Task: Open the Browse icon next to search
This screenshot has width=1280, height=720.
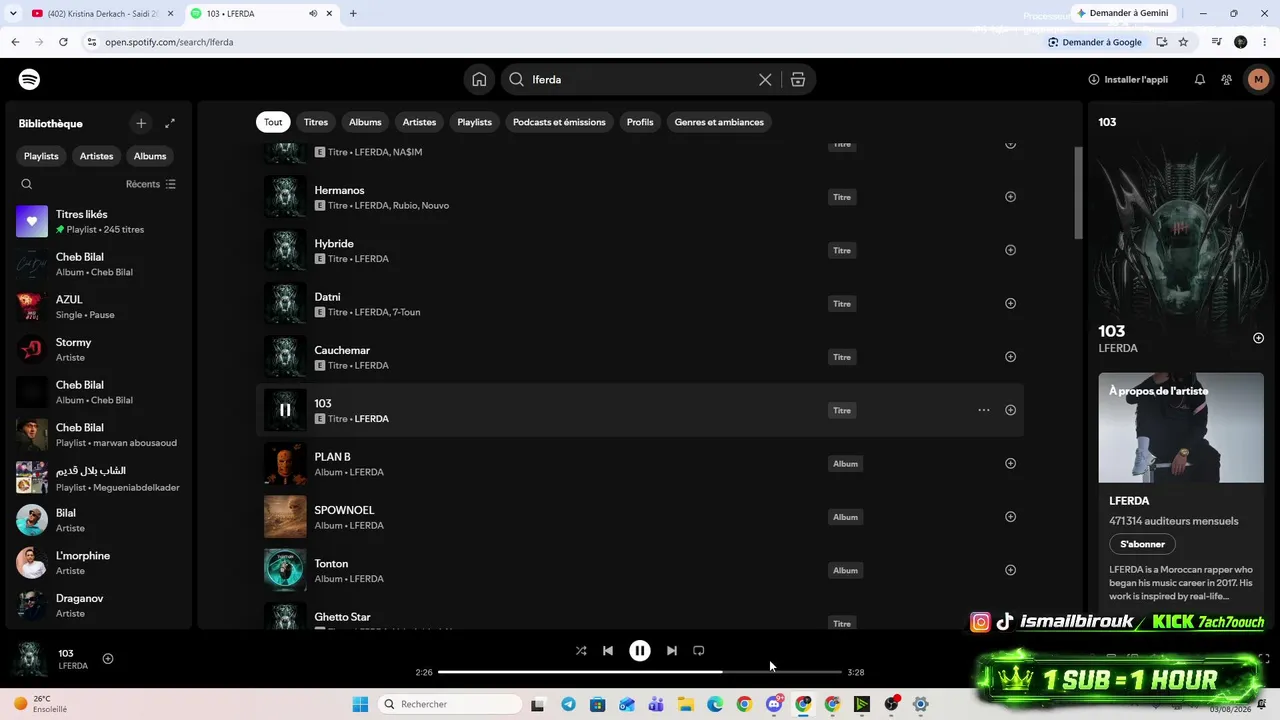Action: [x=798, y=80]
